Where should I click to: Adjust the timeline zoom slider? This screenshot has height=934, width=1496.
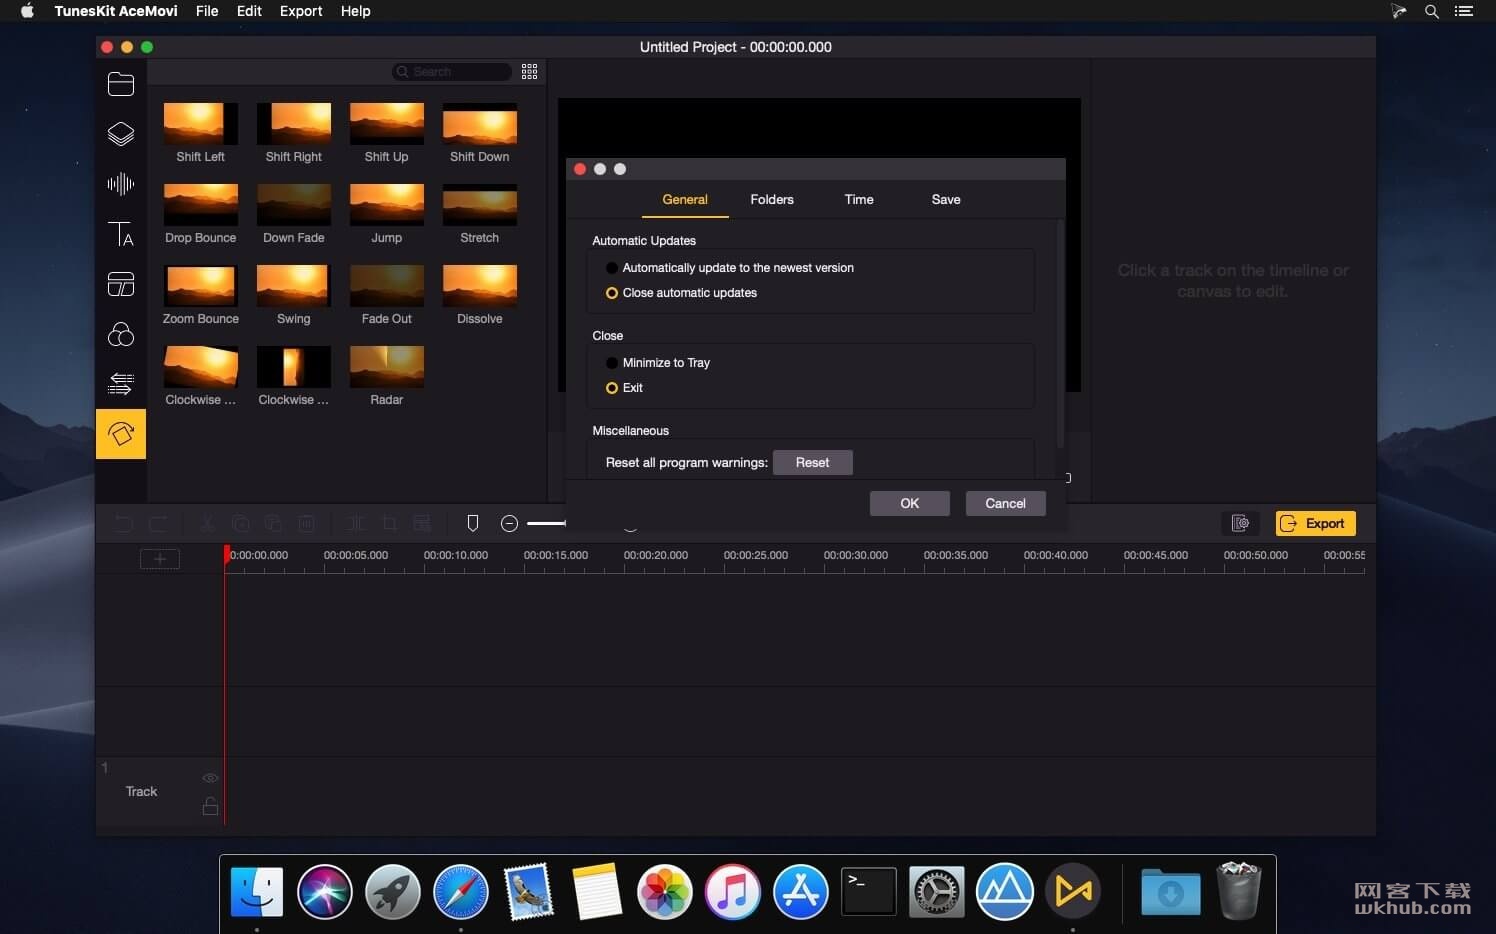(546, 523)
